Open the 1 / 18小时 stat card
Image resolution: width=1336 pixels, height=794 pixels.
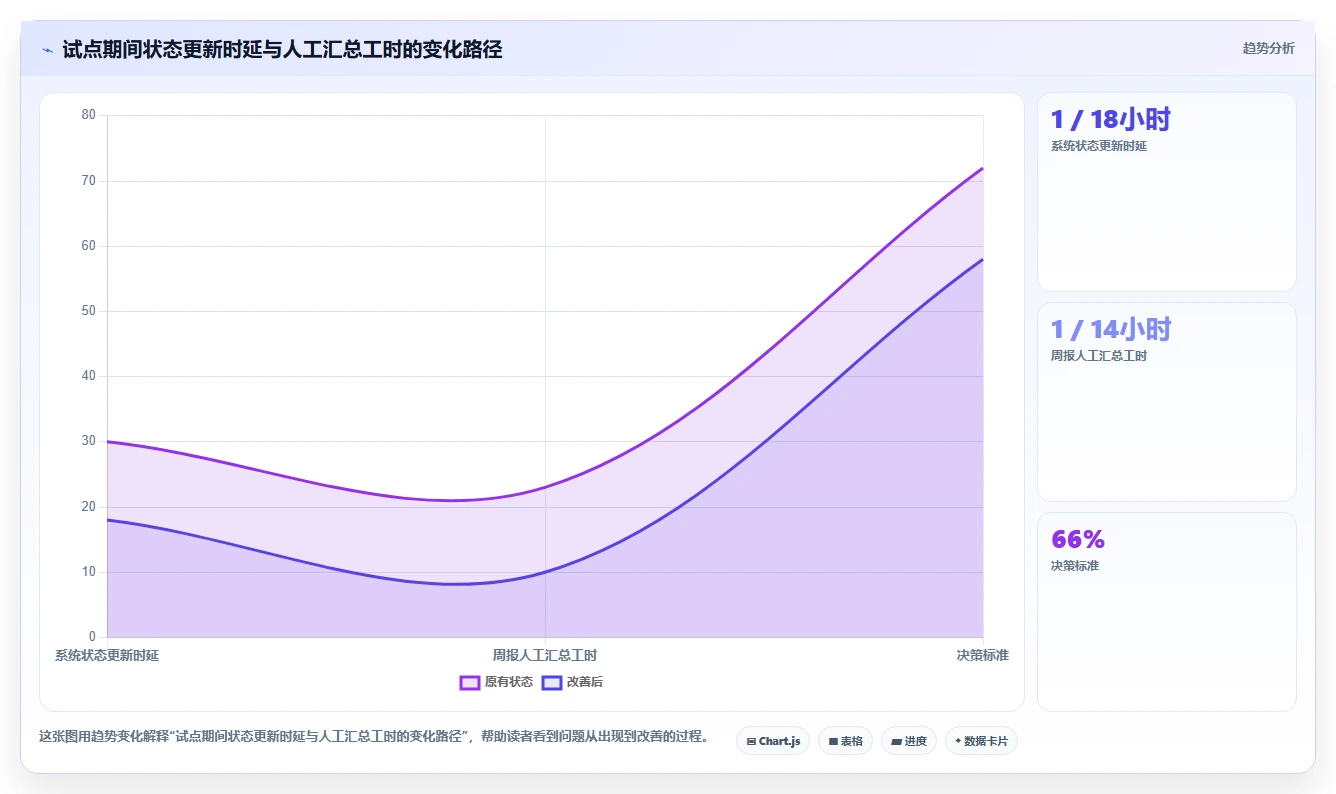(1166, 192)
